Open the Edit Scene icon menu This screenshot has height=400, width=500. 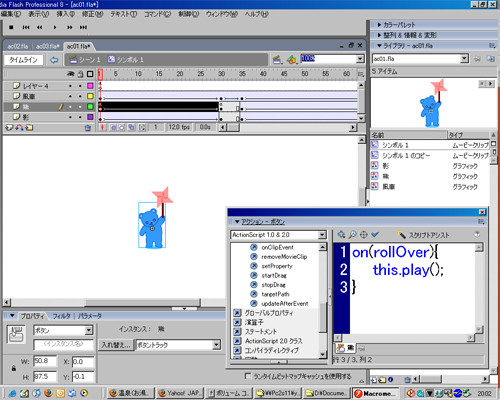coord(277,60)
